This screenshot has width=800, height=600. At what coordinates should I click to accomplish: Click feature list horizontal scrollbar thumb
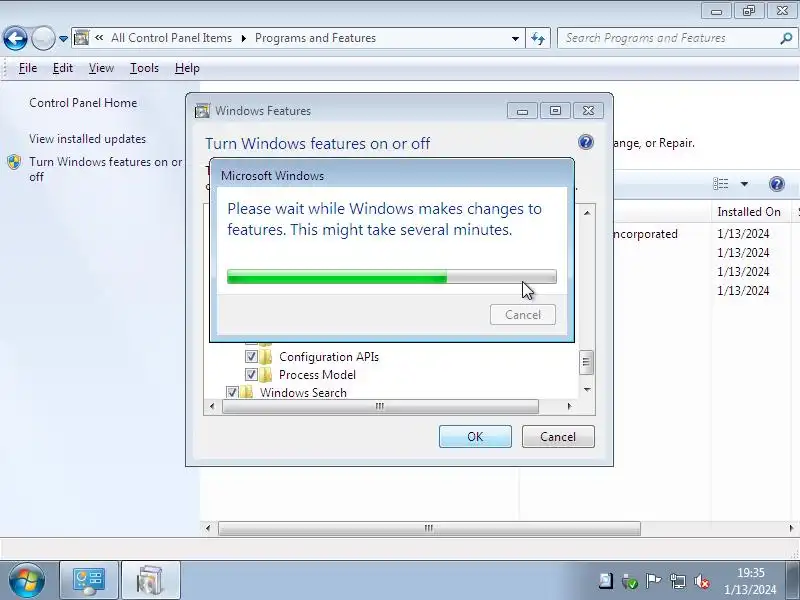click(x=380, y=406)
